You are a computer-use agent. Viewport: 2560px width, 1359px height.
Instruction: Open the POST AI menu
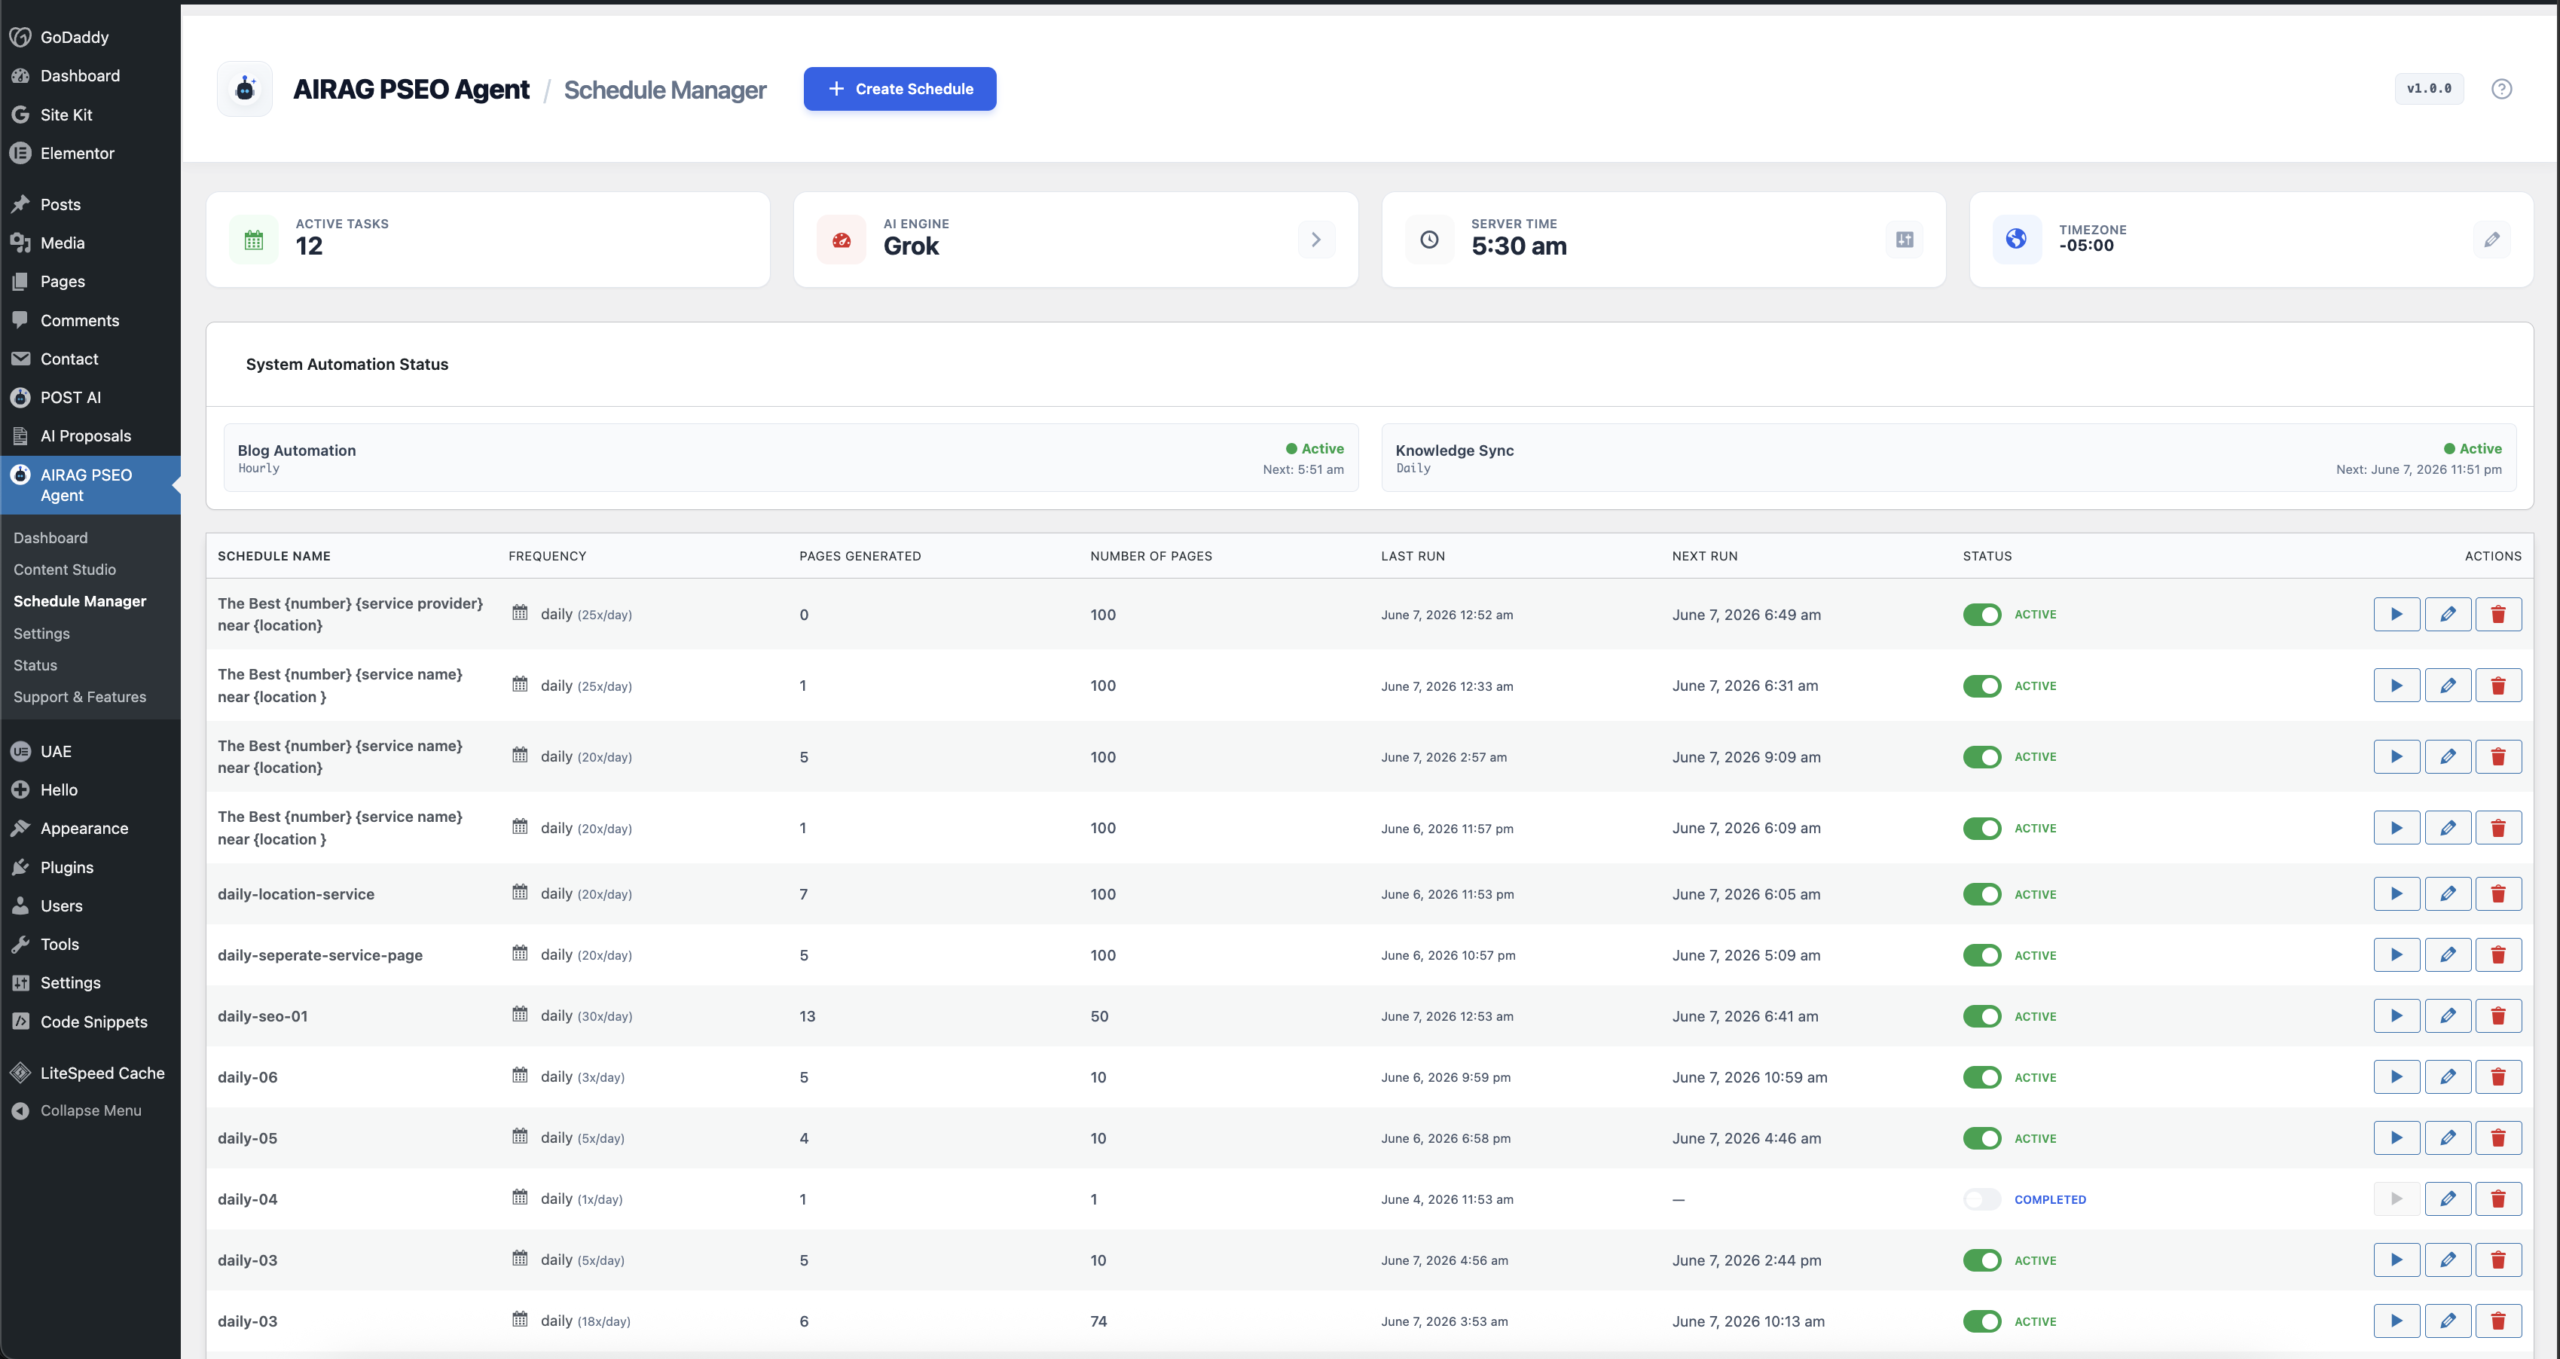point(71,398)
